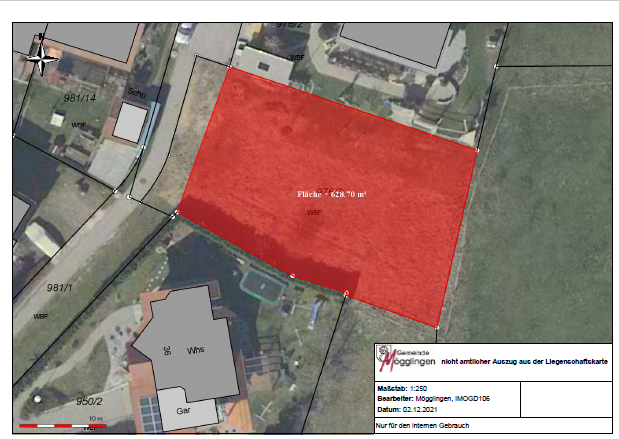Click the Schu shed building
Viewport: 619px width, 439px height.
[x=129, y=122]
